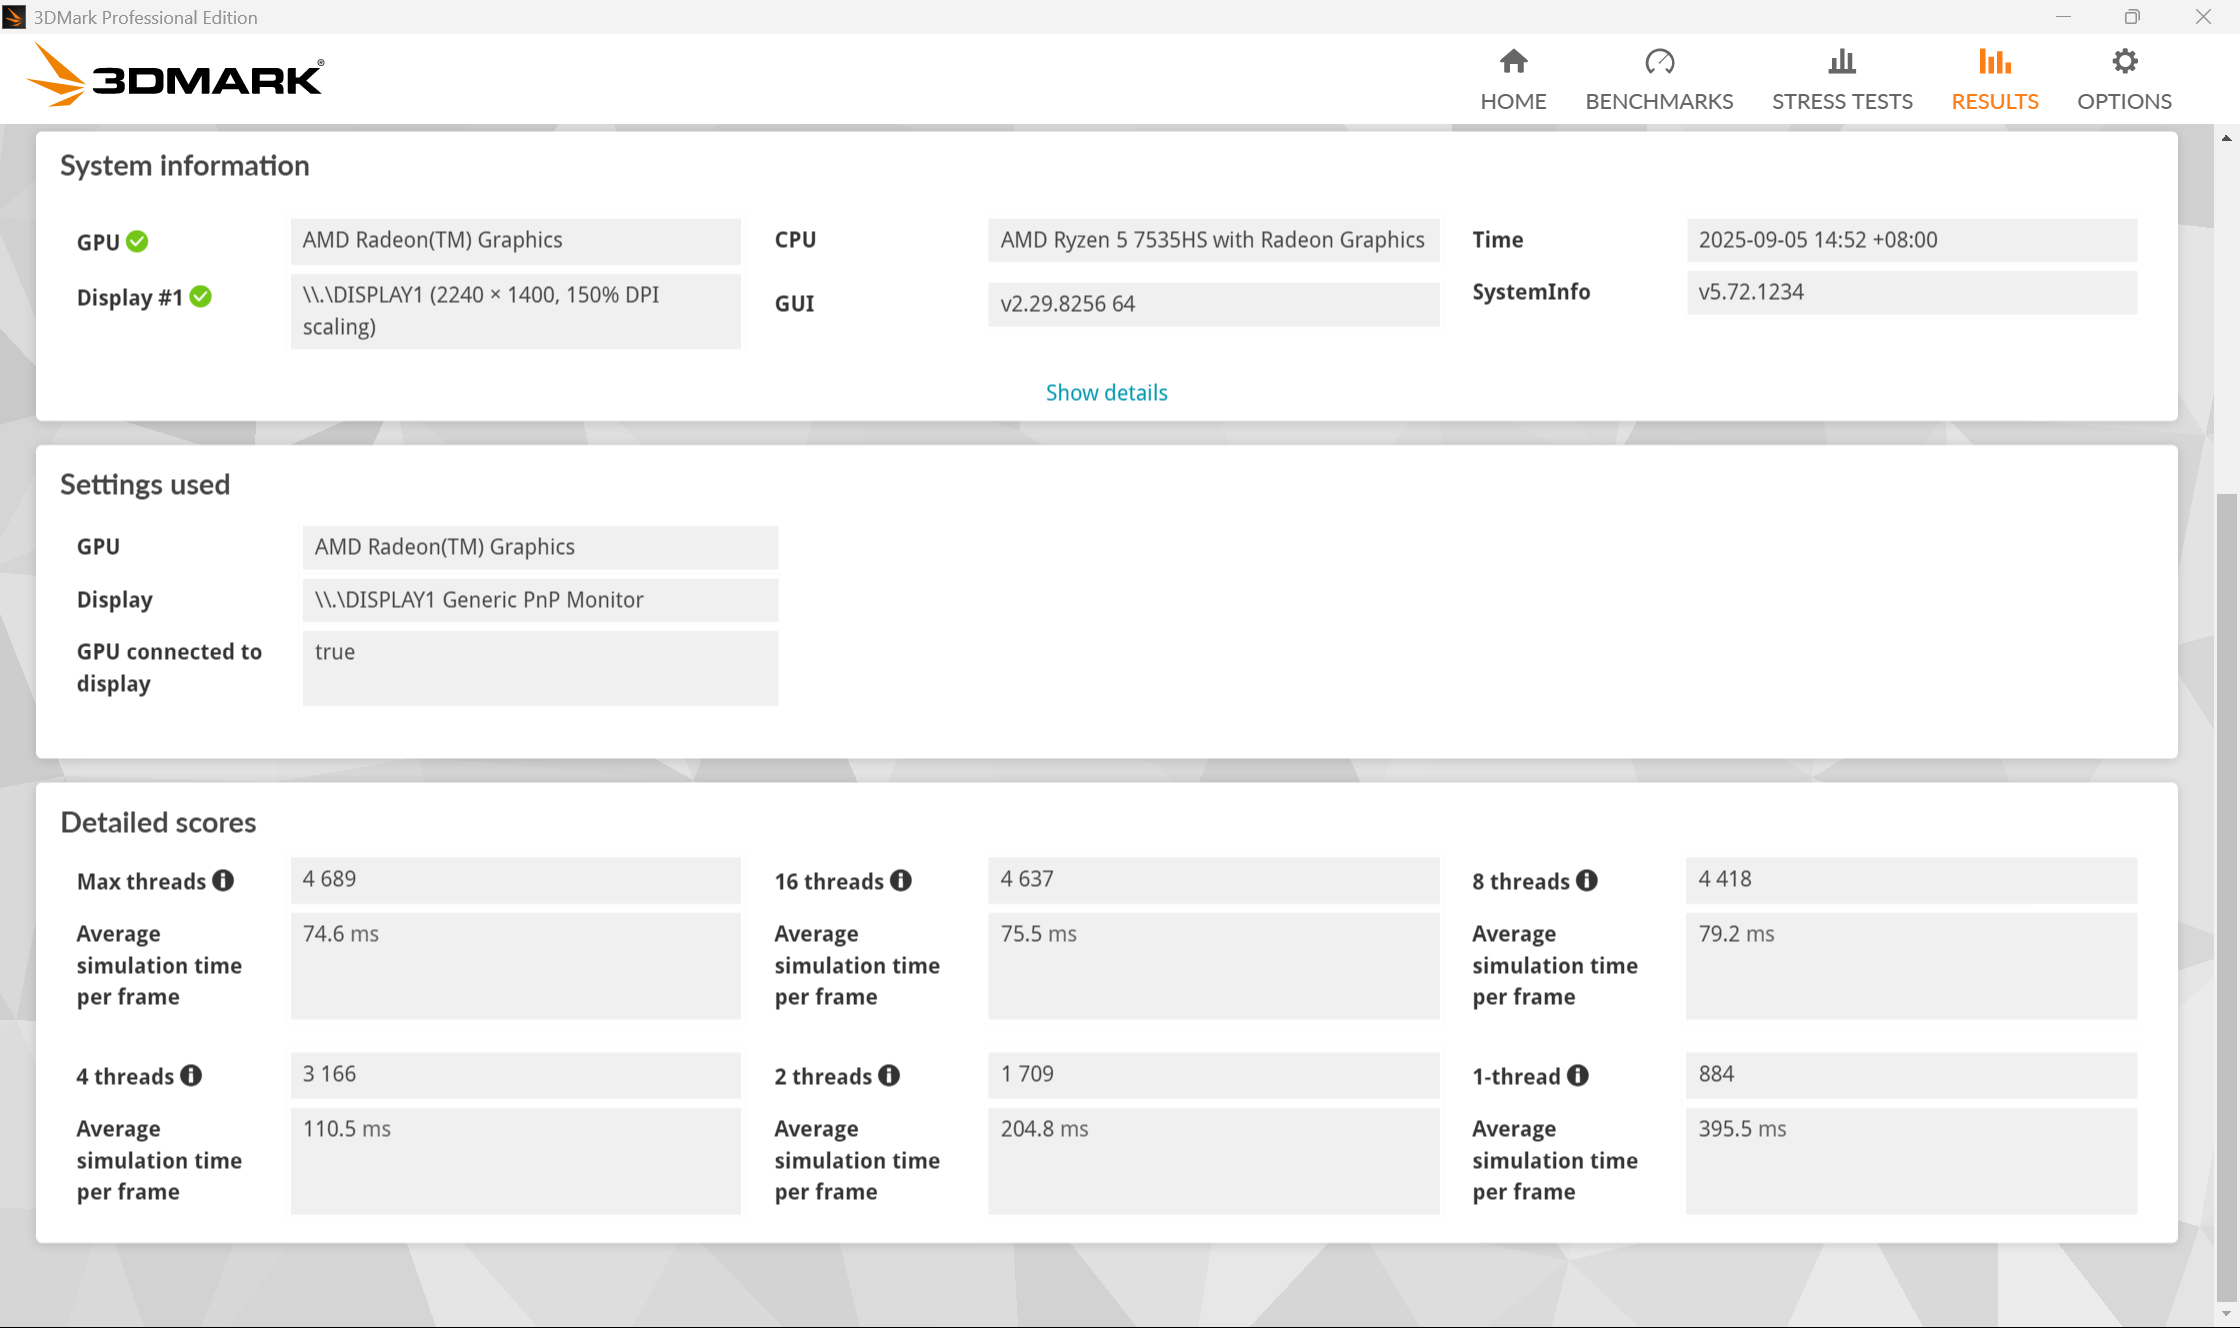Image resolution: width=2240 pixels, height=1328 pixels.
Task: Click the scrollbar up arrow
Action: tap(2226, 138)
